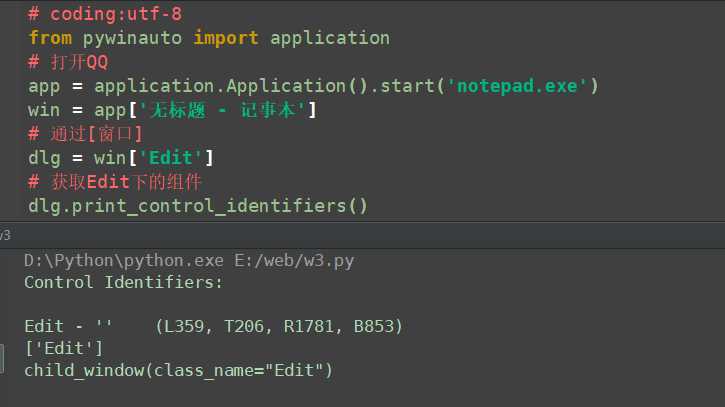Screen dimensions: 725x407
Task: Select the 'w3' run tab label
Action: [5, 235]
